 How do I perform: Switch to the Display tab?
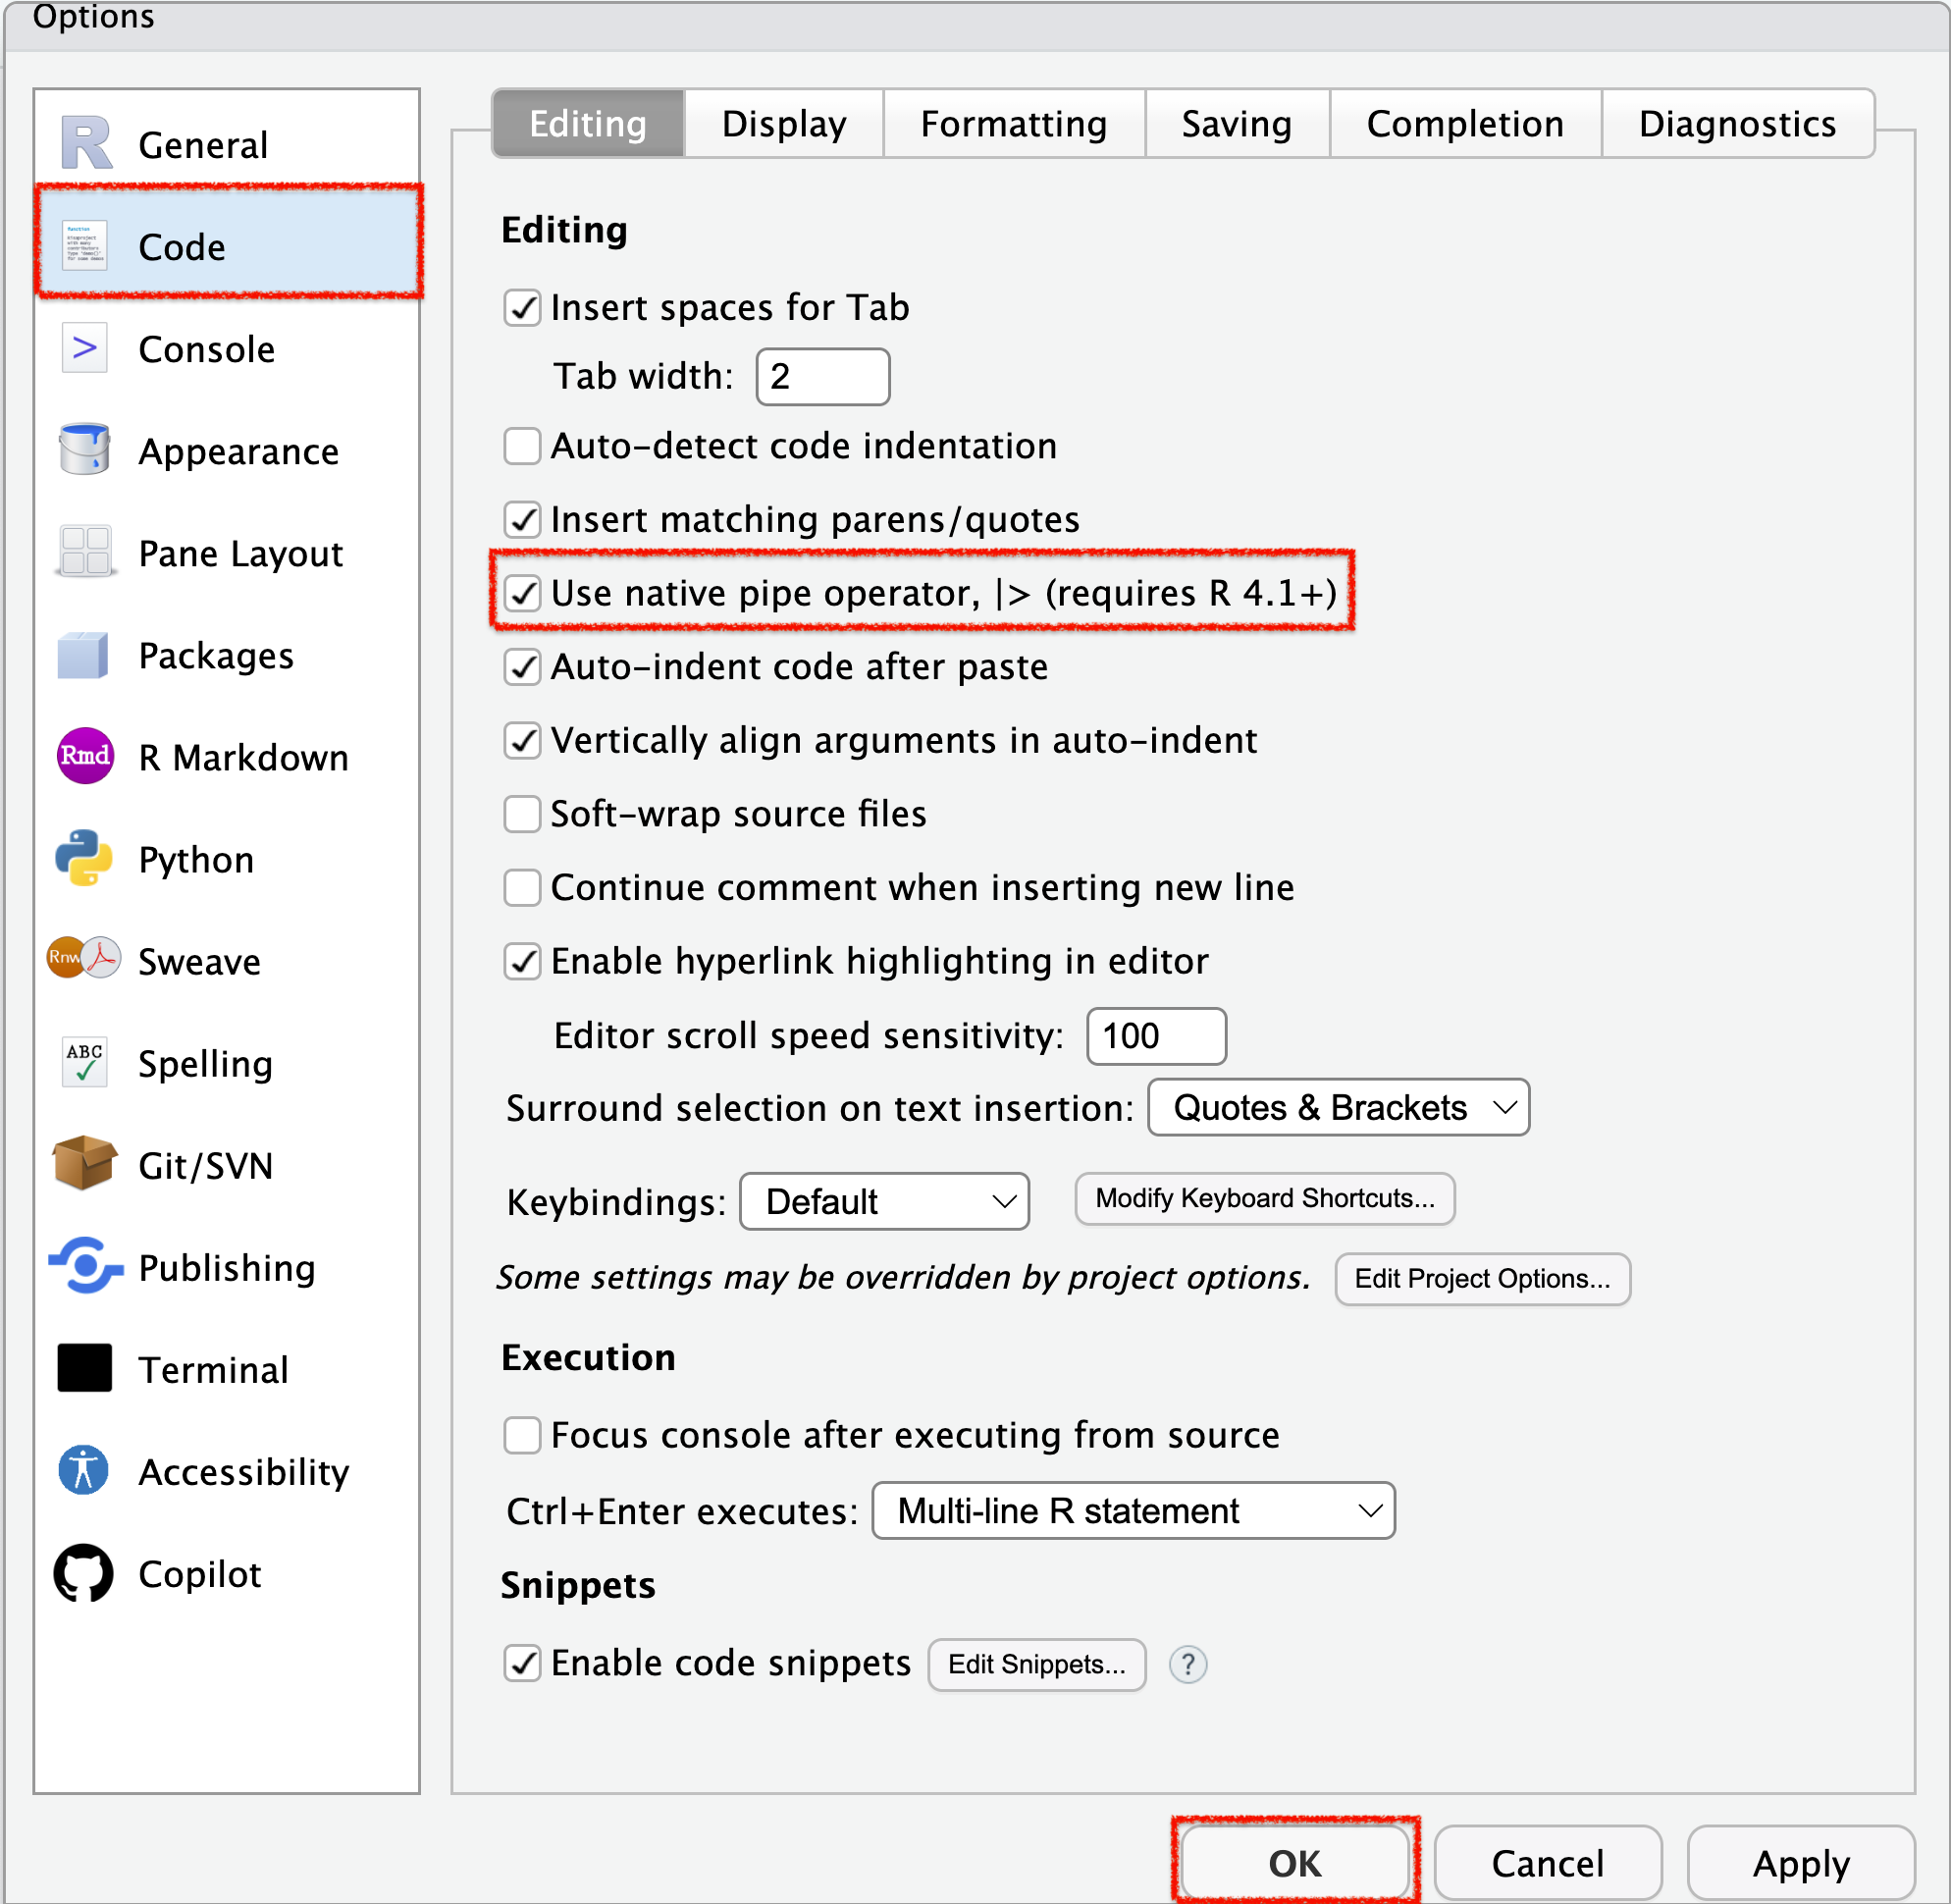[783, 124]
